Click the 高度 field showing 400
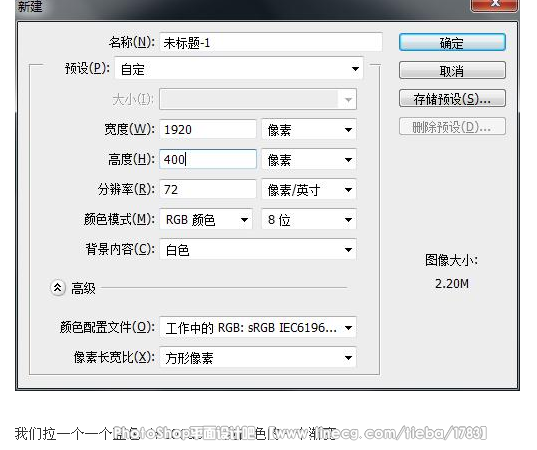 208,159
